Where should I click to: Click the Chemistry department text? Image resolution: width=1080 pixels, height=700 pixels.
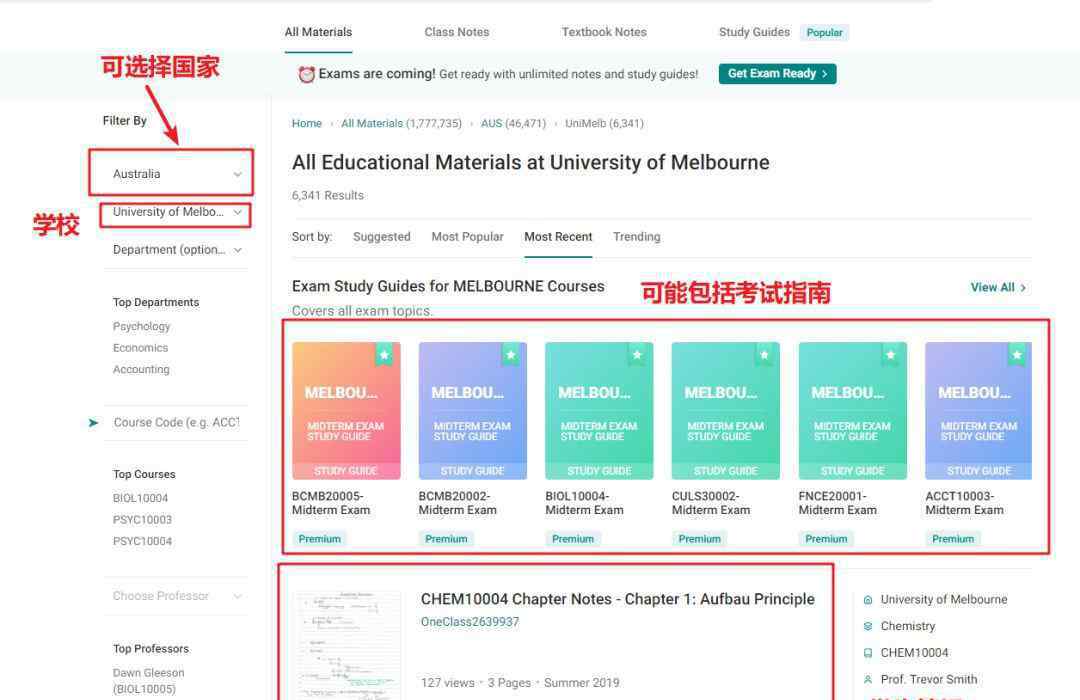click(908, 626)
